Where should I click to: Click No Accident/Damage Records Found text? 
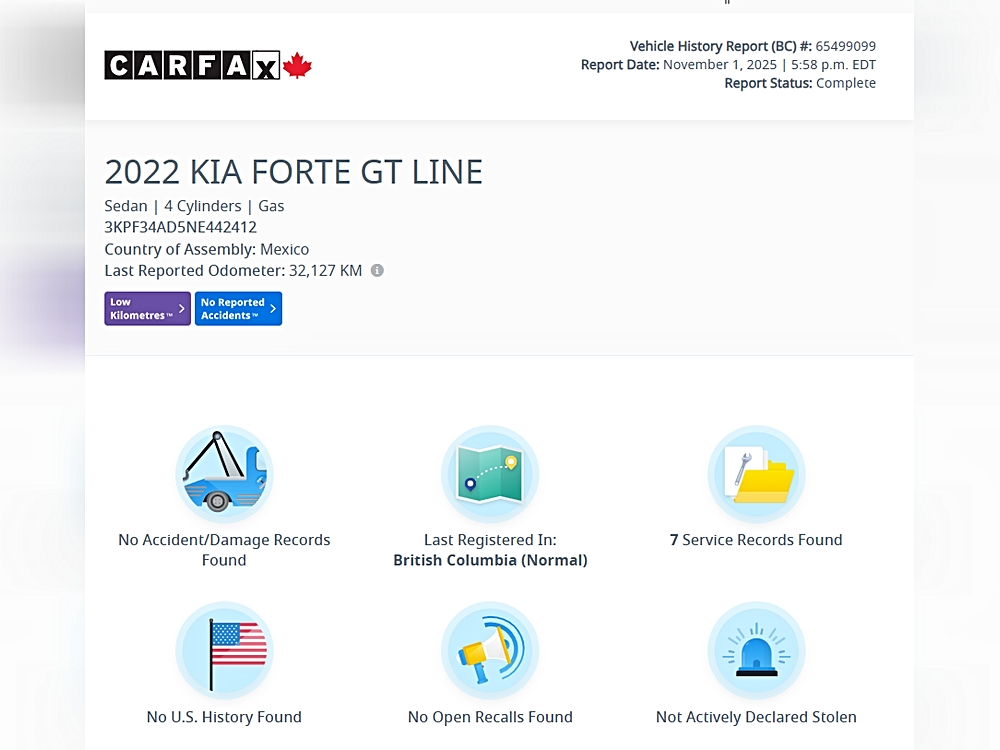(x=224, y=550)
